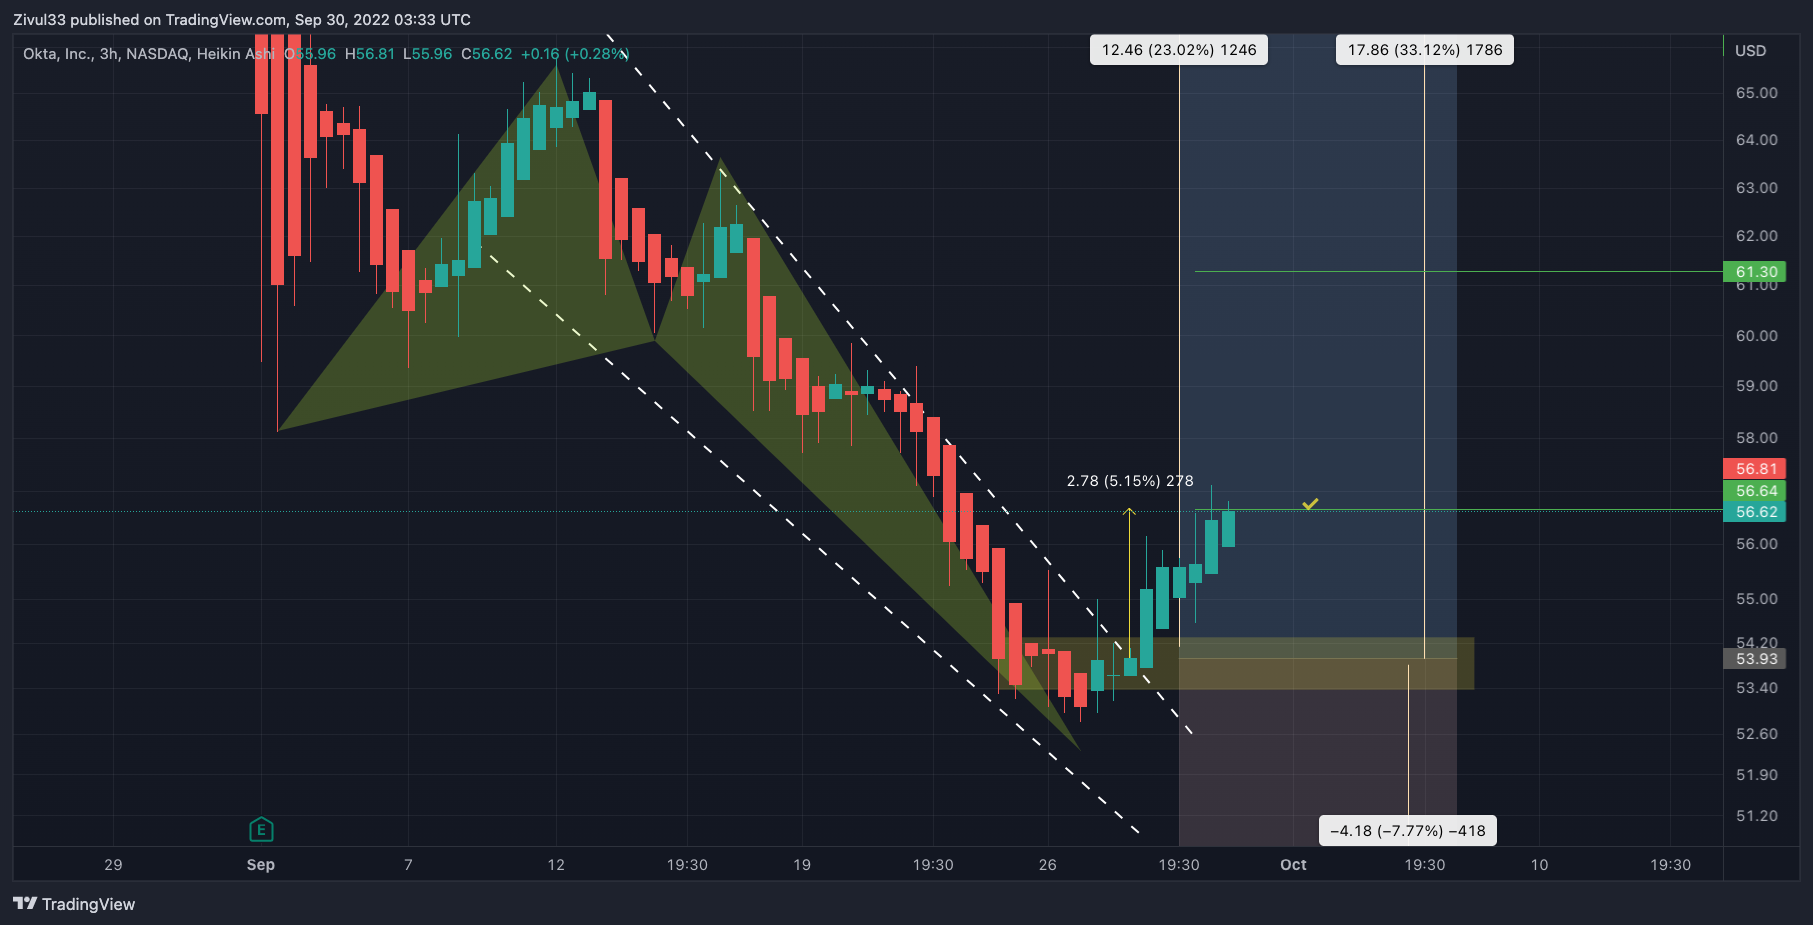Image resolution: width=1813 pixels, height=925 pixels.
Task: Click the 53.93 gray price label
Action: tap(1756, 658)
